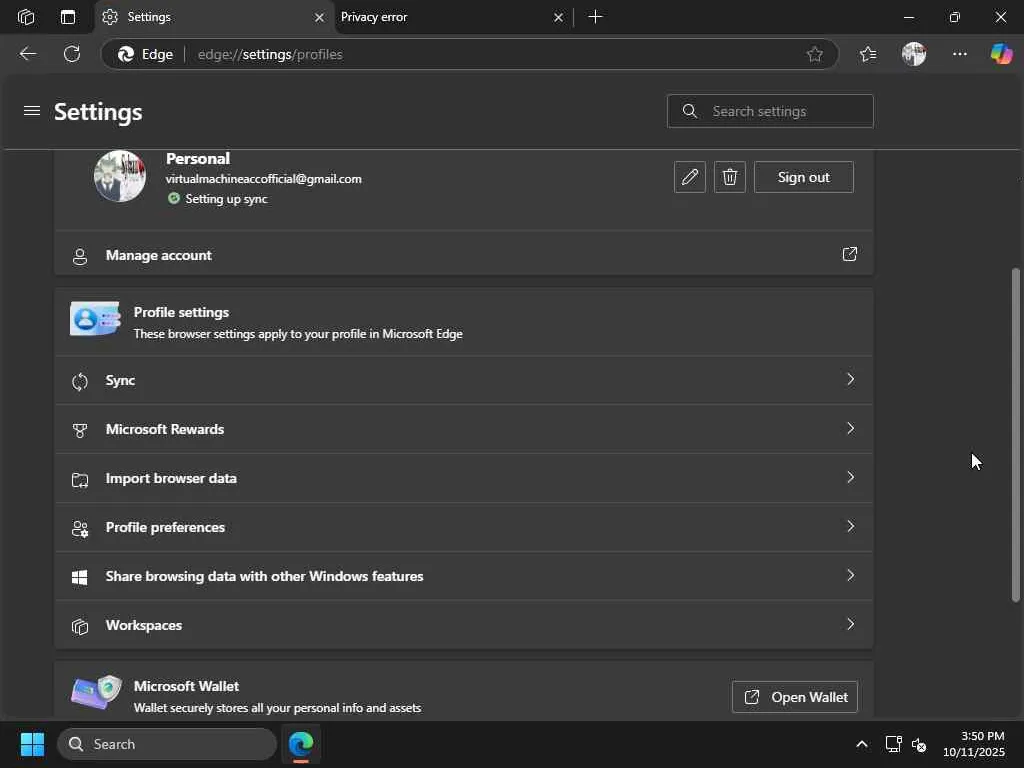1024x768 pixels.
Task: Open the Windows Start menu
Action: 32,744
